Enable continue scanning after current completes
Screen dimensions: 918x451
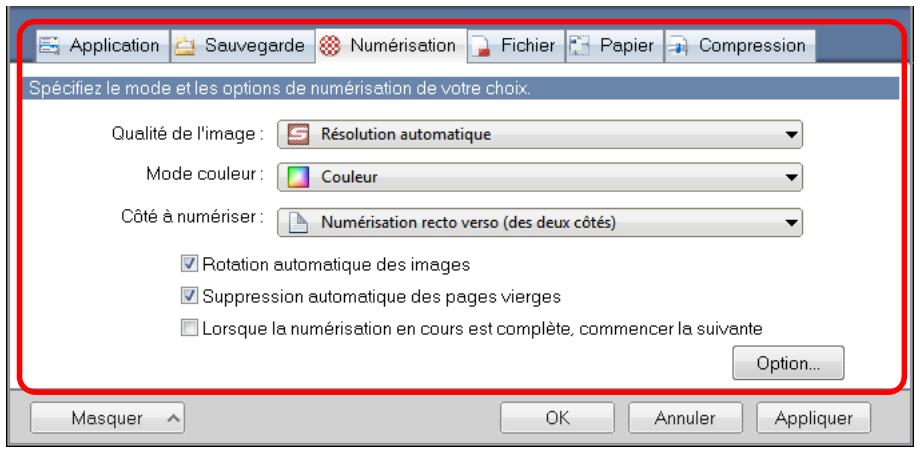(188, 326)
